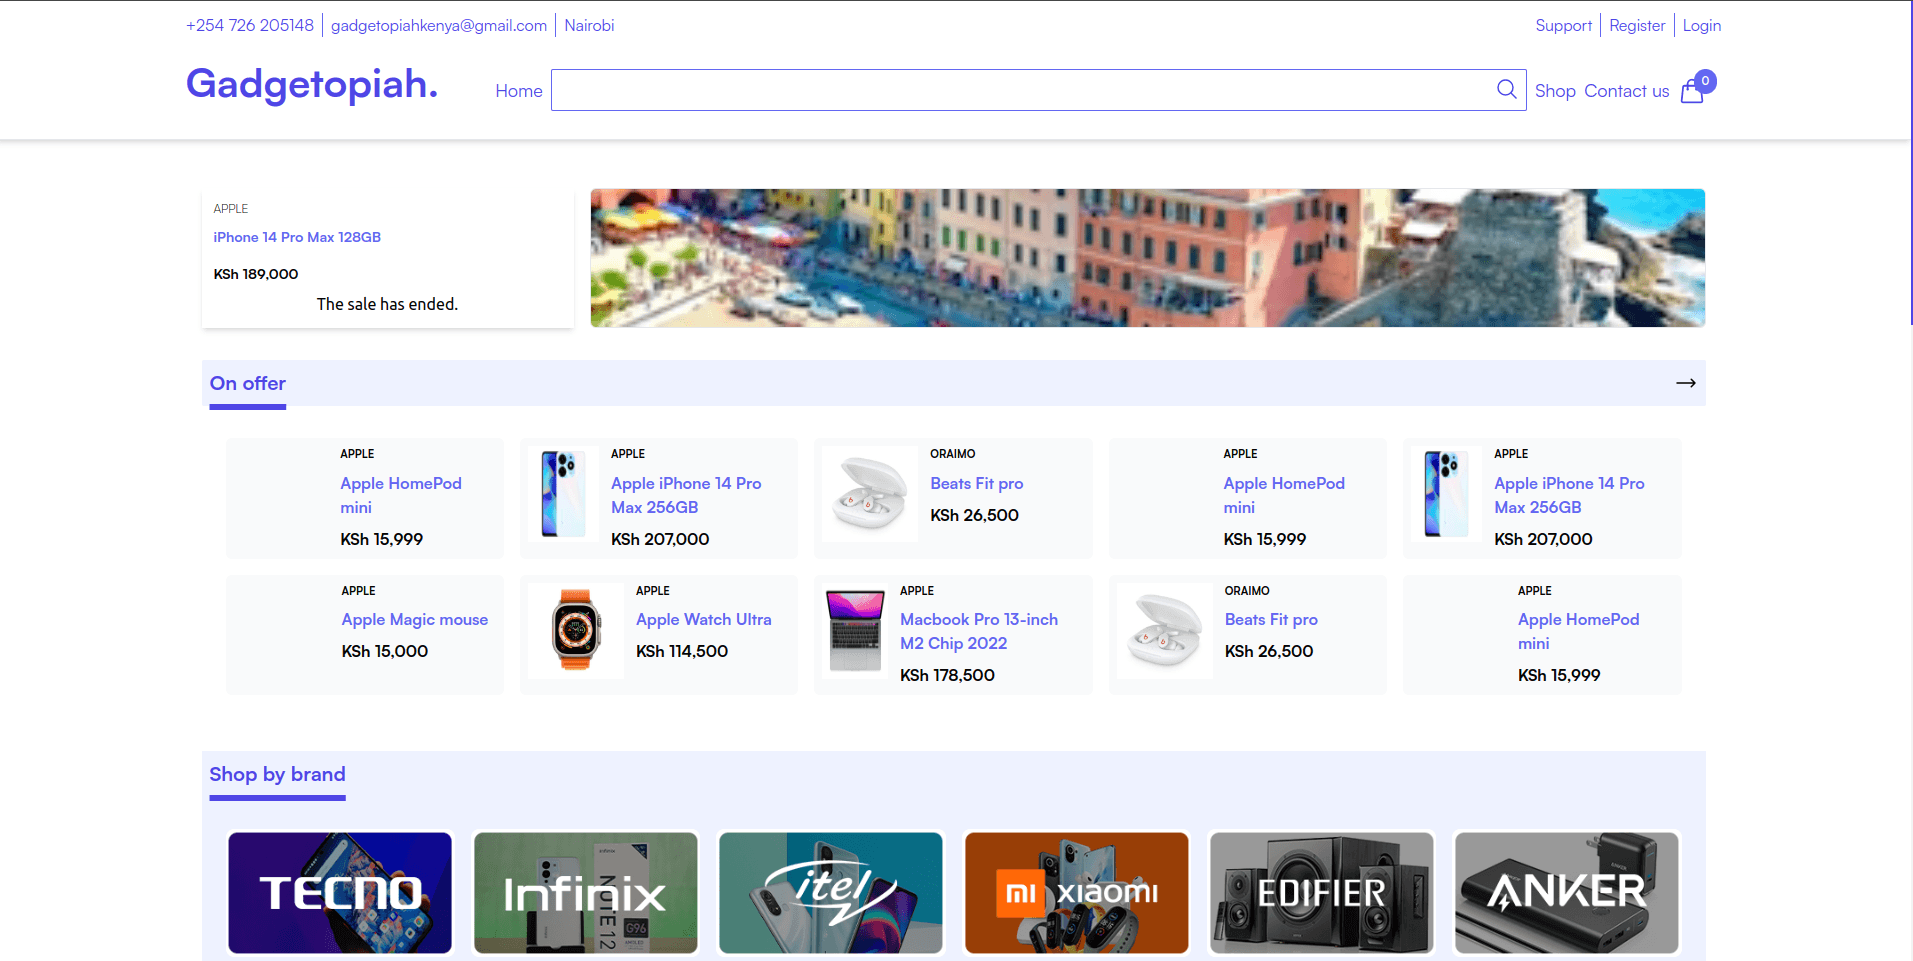Open iPhone 14 Pro Max 128GB deal
This screenshot has width=1913, height=961.
coord(297,237)
